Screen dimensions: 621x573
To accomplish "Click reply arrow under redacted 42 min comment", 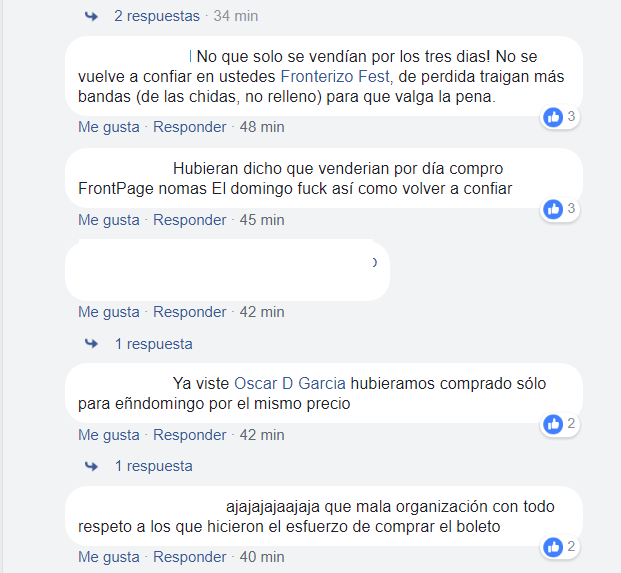I will [91, 343].
